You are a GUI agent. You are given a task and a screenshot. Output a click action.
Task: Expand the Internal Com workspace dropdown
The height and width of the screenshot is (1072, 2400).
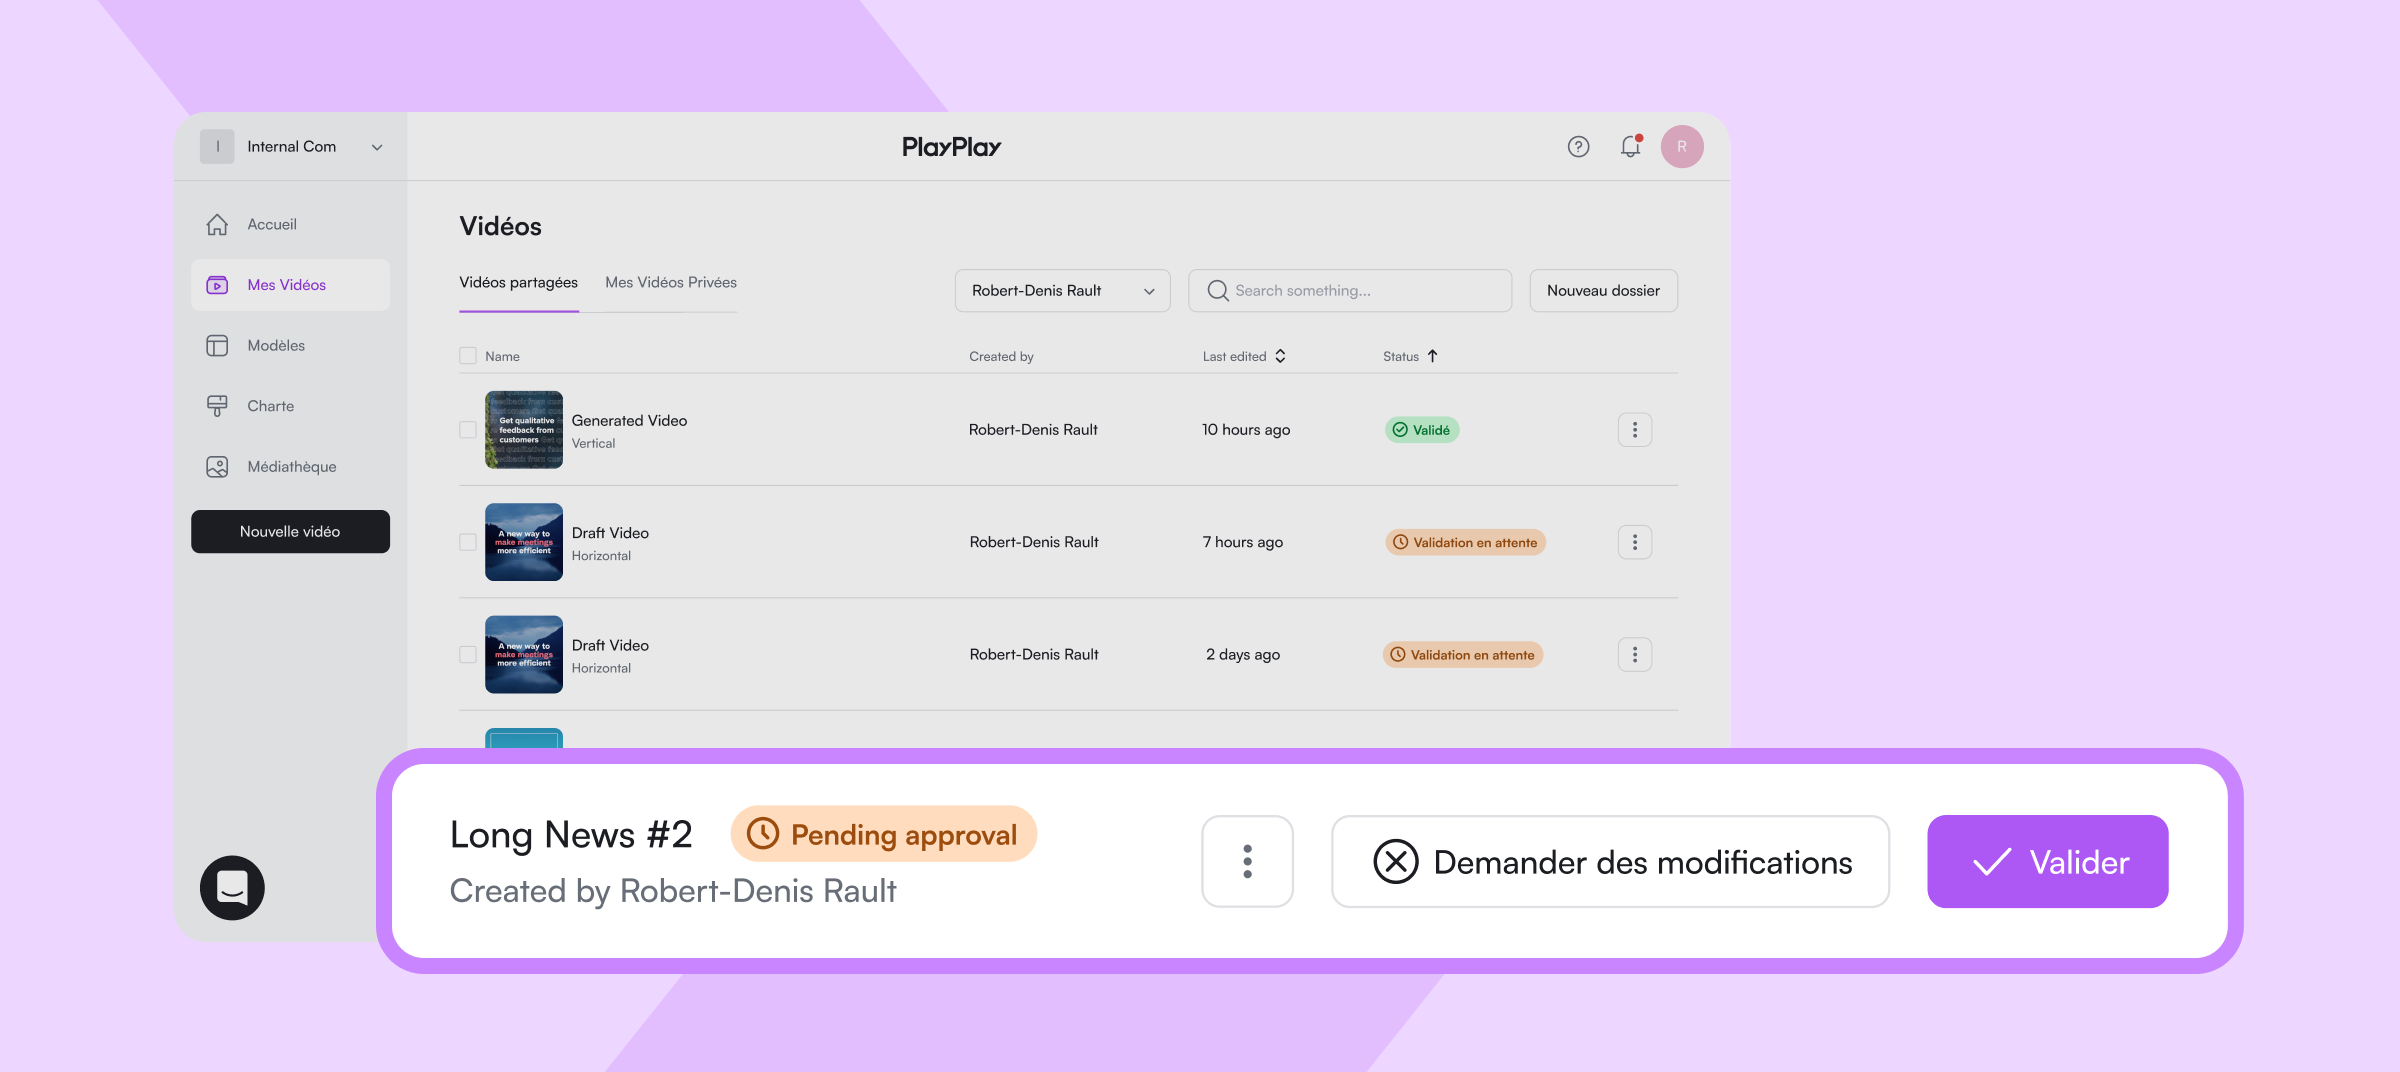[377, 147]
